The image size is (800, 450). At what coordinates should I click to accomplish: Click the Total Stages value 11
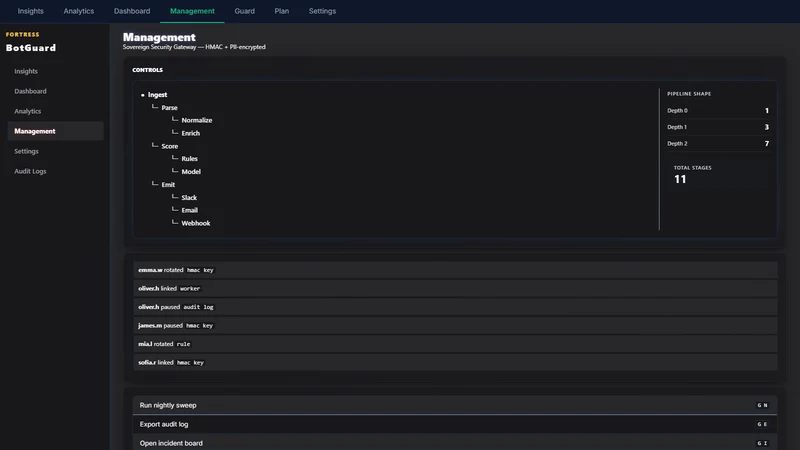coord(680,180)
